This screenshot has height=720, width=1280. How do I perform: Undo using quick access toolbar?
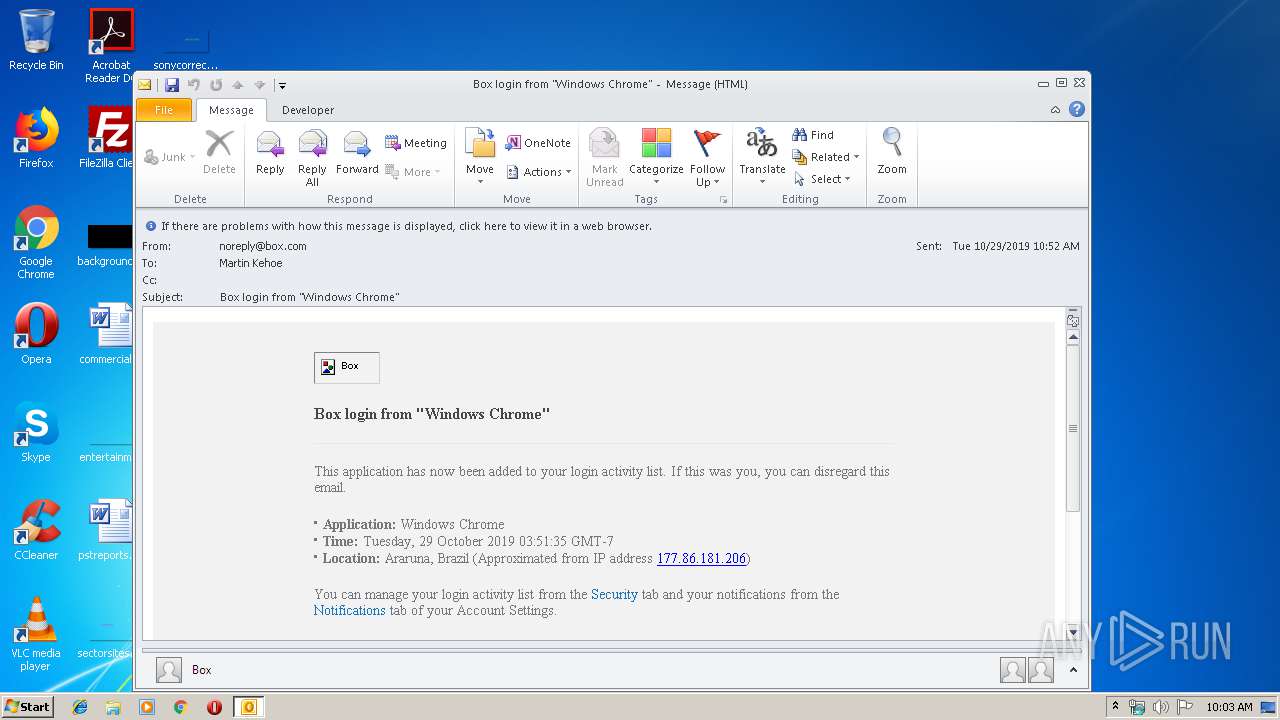pos(194,85)
